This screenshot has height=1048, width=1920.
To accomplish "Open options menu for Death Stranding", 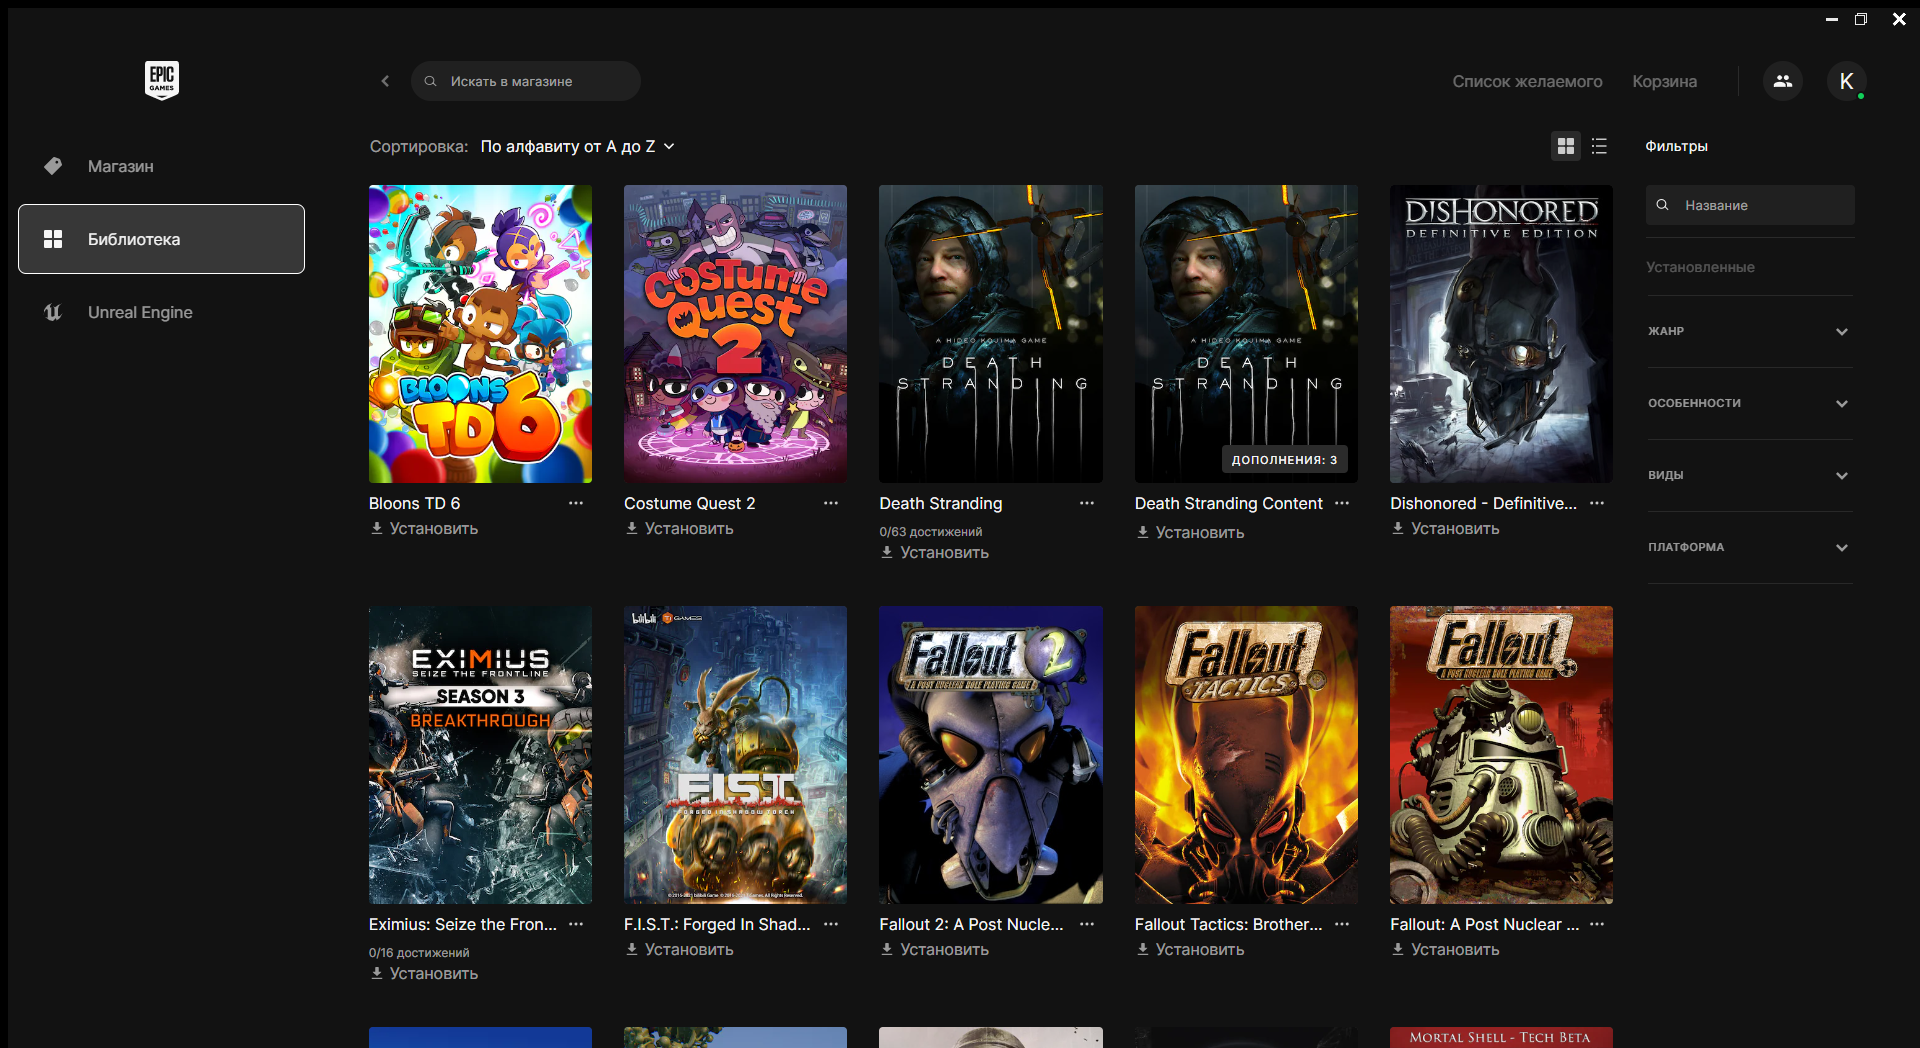I will [1087, 503].
